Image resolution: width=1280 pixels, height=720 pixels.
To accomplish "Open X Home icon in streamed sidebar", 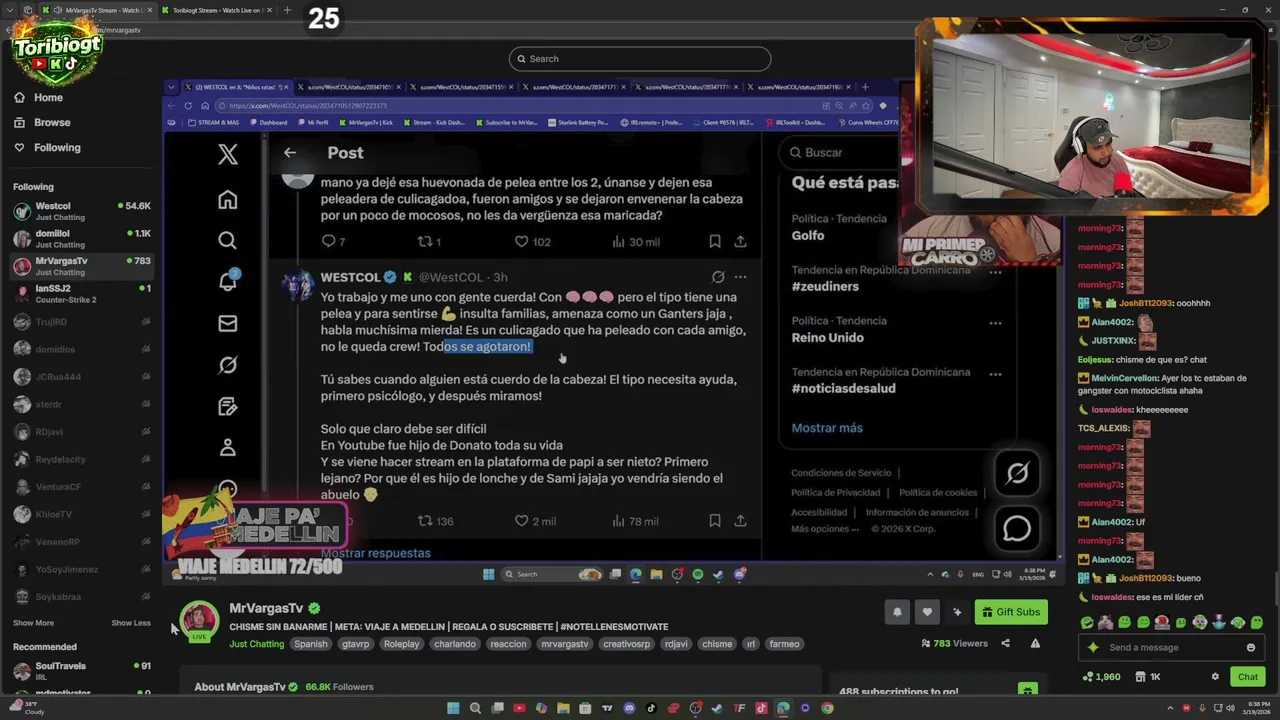I will tap(228, 200).
